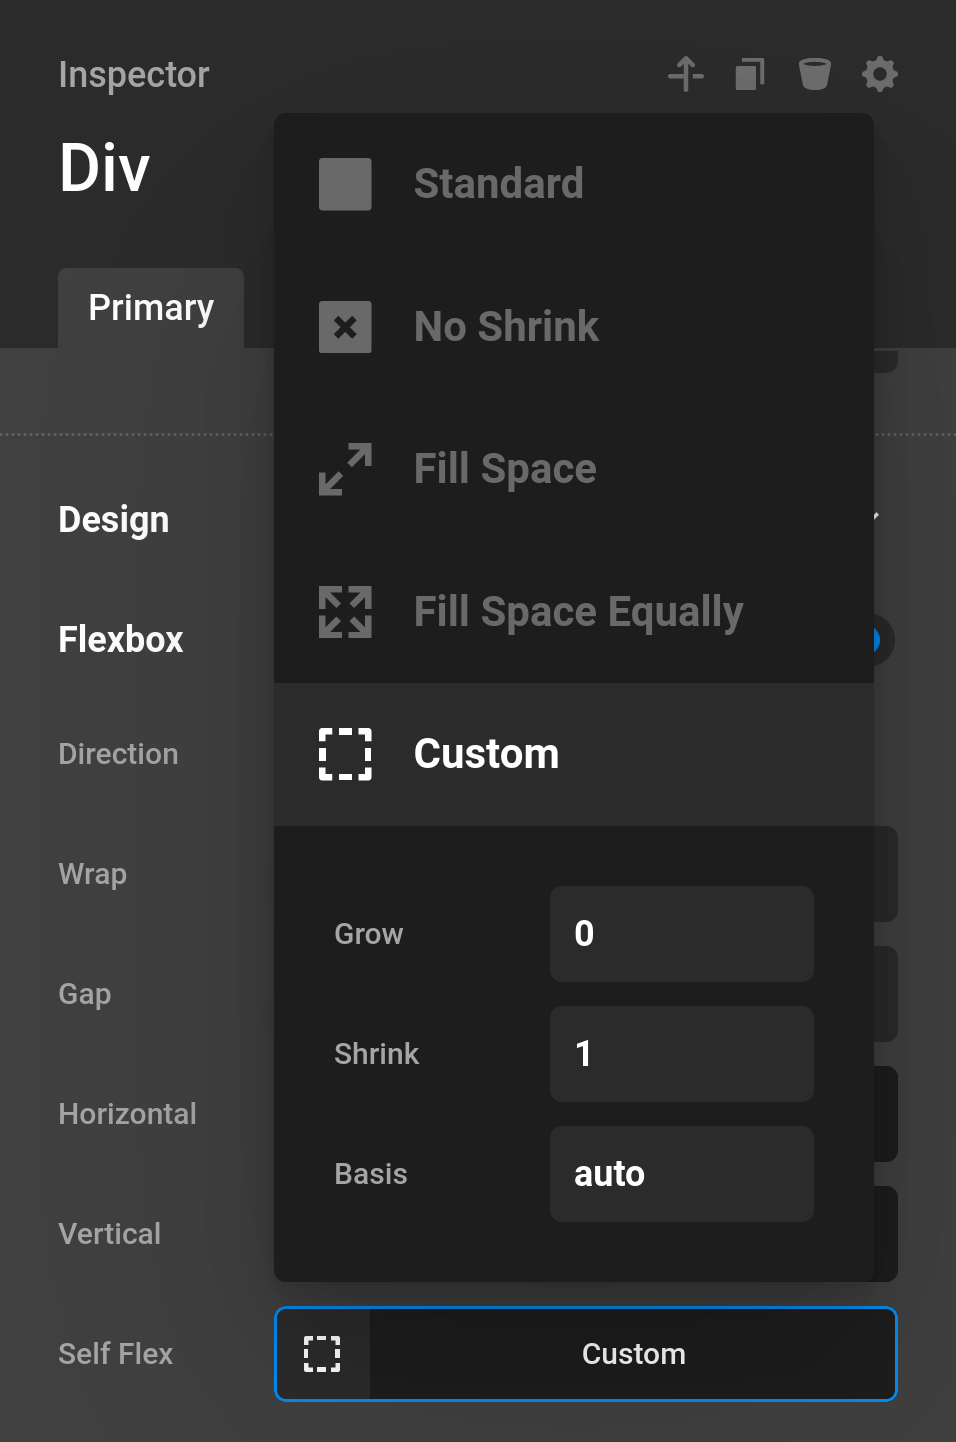Delete the Div using the trash icon
Image resolution: width=956 pixels, height=1442 pixels.
(814, 73)
